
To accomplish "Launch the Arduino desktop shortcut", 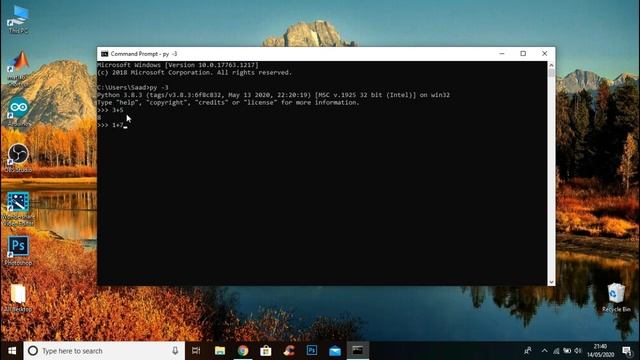I will click(18, 111).
